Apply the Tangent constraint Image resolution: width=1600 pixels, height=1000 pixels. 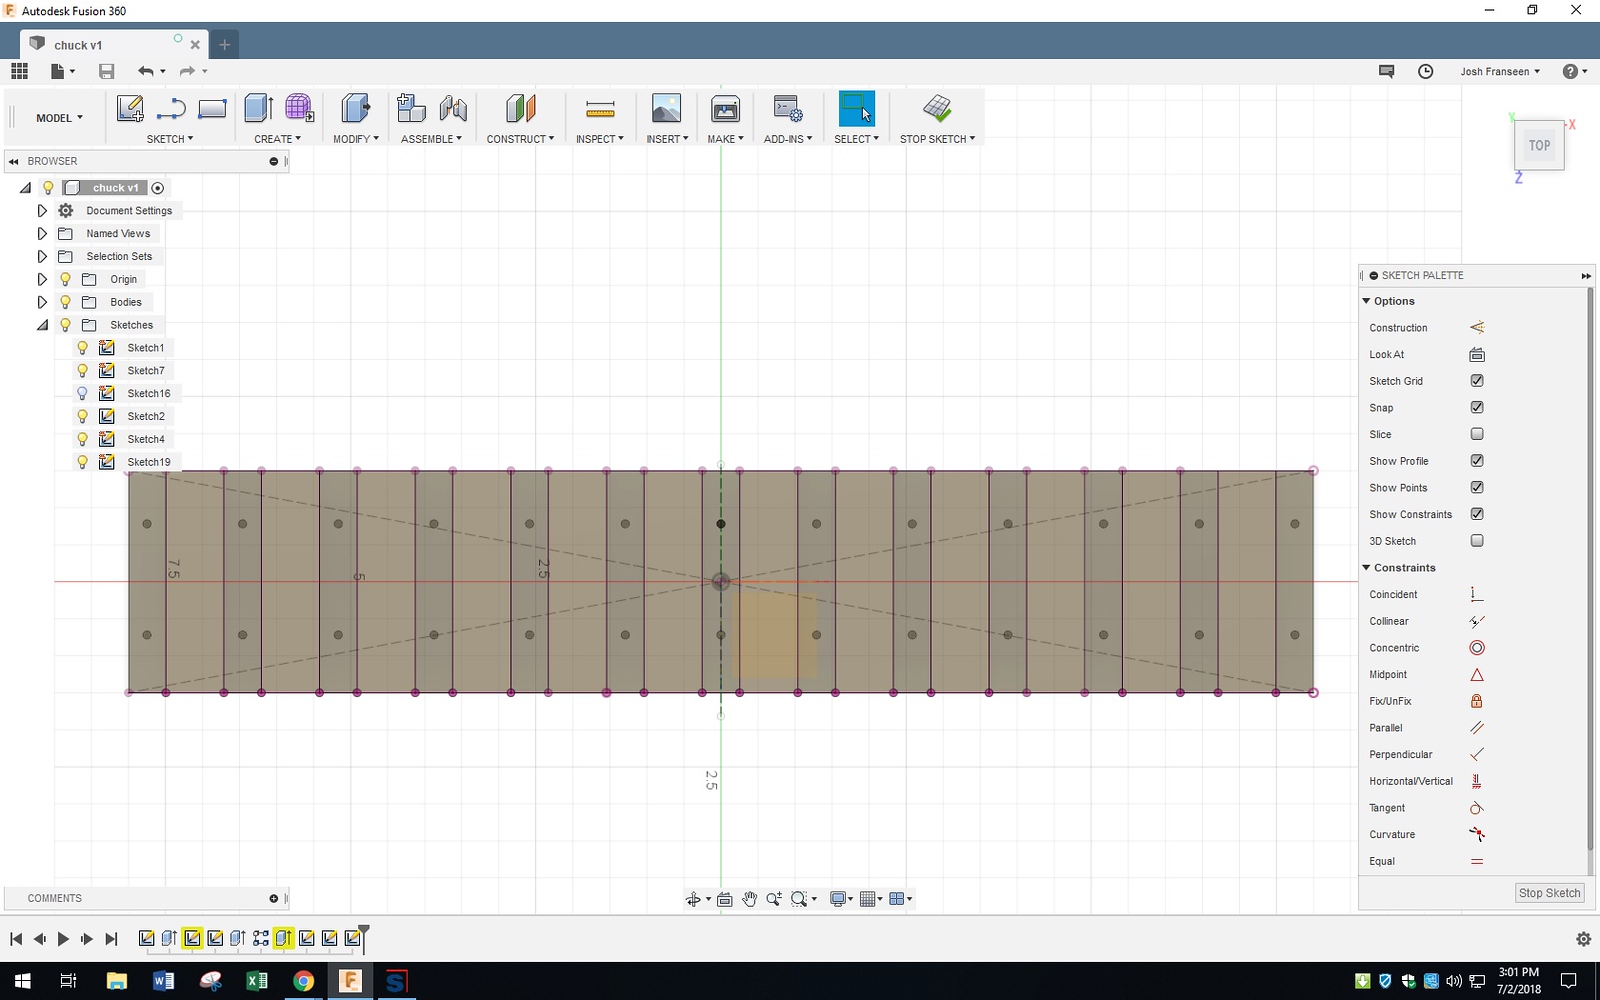(1477, 808)
